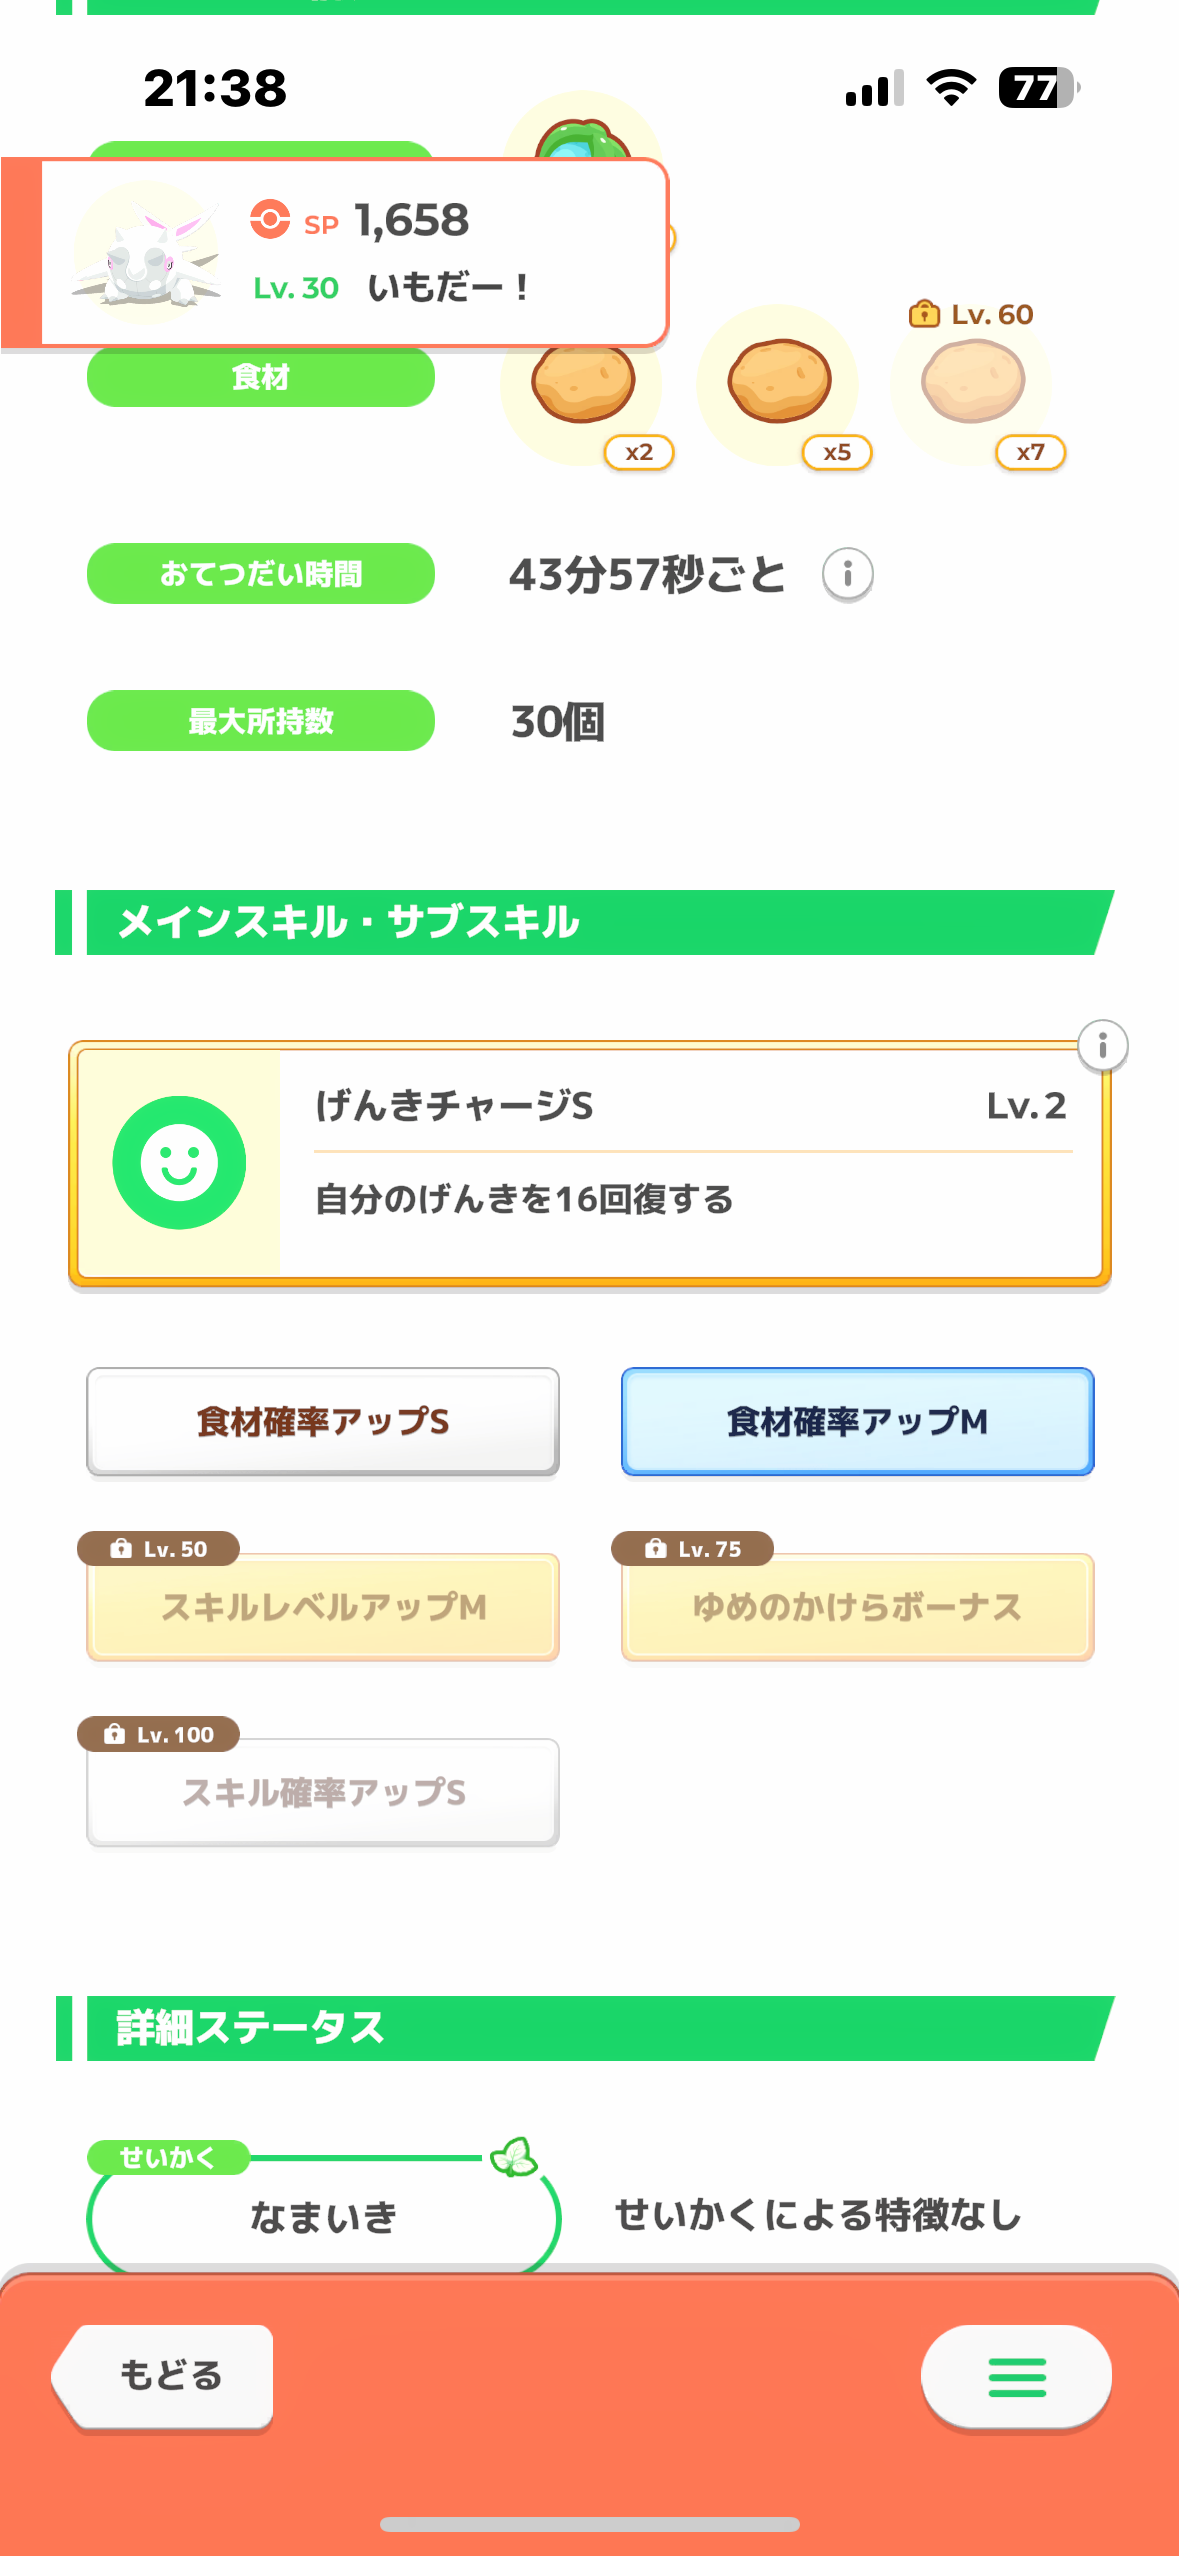The image size is (1179, 2556).
Task: Tap the mint leaf icon on nature box
Action: 514,2157
